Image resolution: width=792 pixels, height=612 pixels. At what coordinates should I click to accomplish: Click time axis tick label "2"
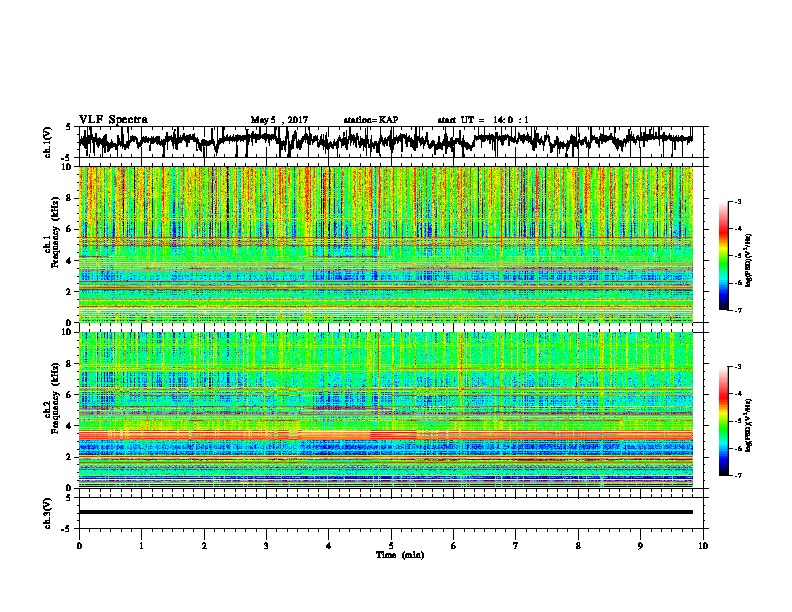(204, 546)
